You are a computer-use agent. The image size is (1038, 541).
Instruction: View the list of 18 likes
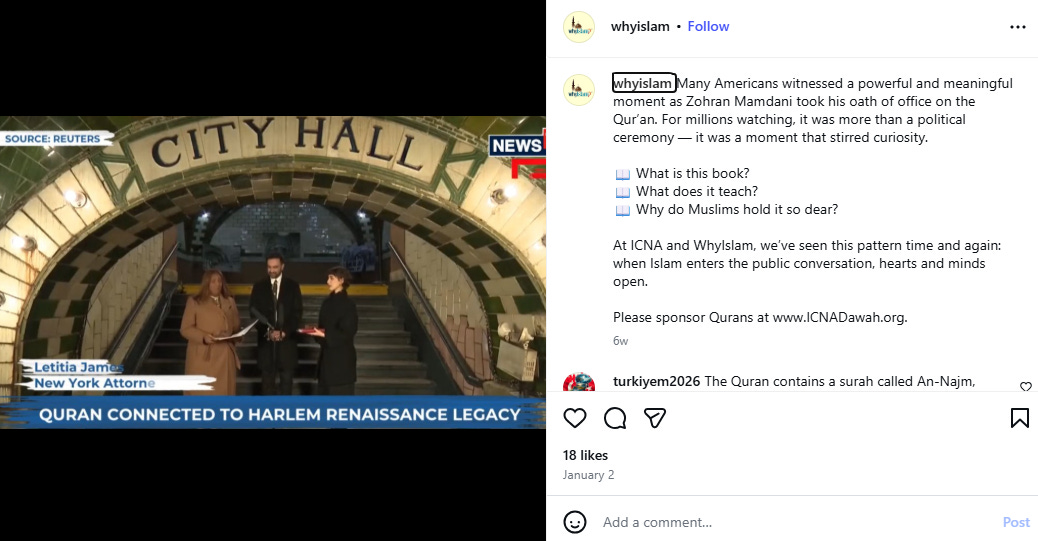tap(585, 455)
